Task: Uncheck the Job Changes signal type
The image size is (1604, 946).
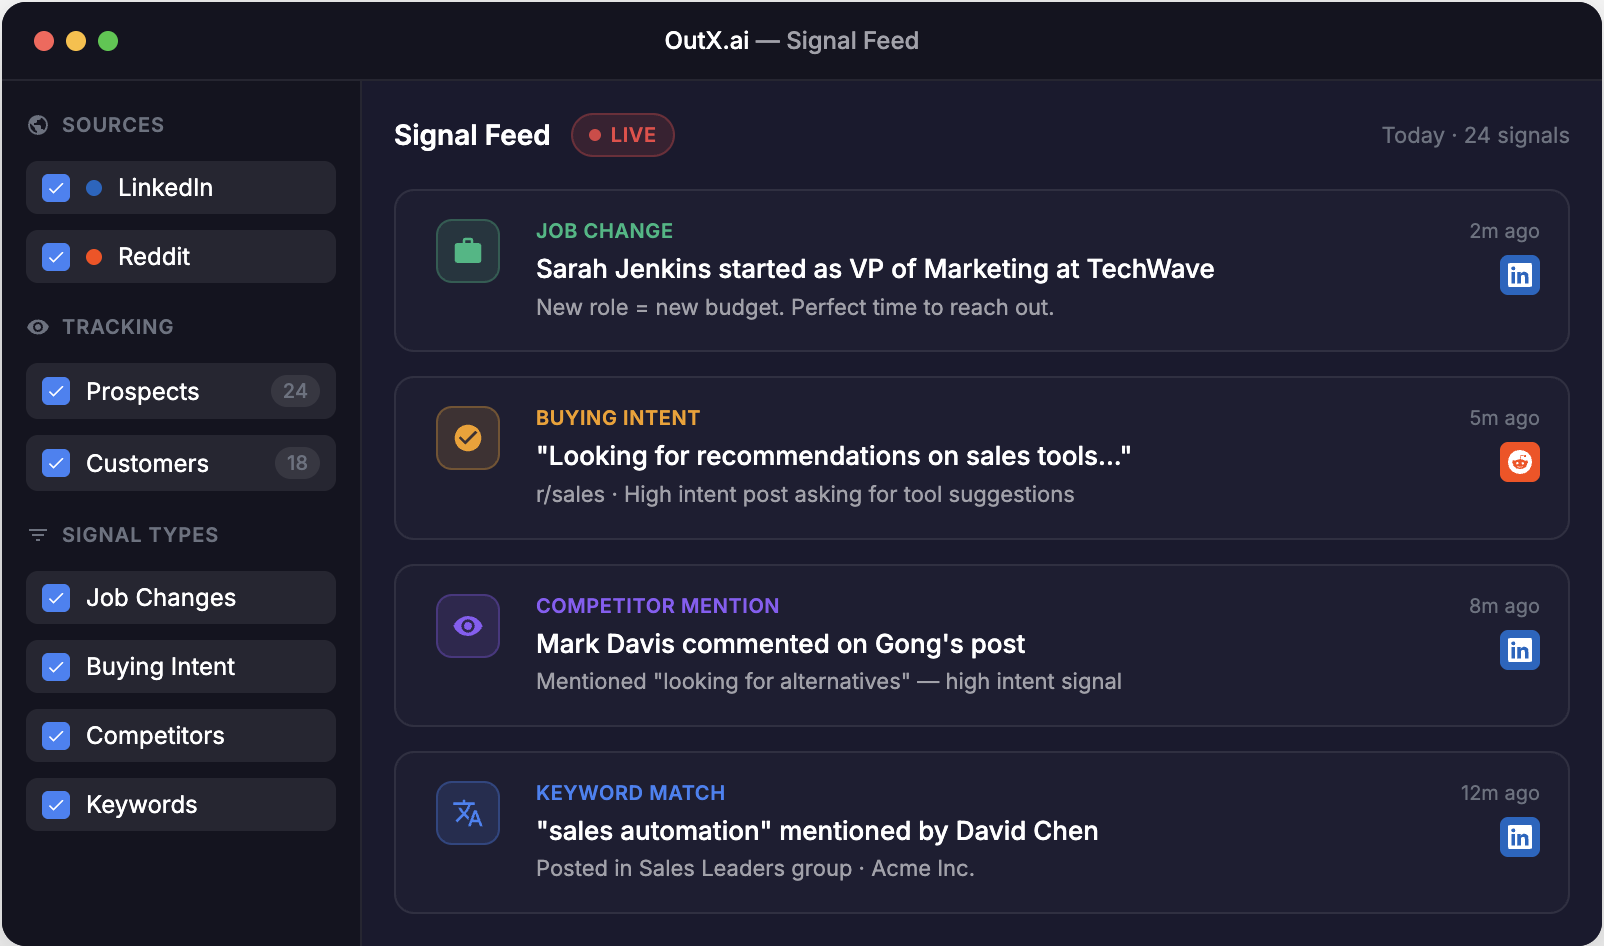Action: [56, 598]
